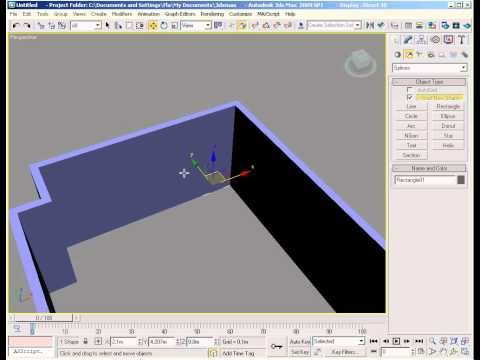Click the Donut shape button
This screenshot has width=480, height=360.
[x=448, y=126]
